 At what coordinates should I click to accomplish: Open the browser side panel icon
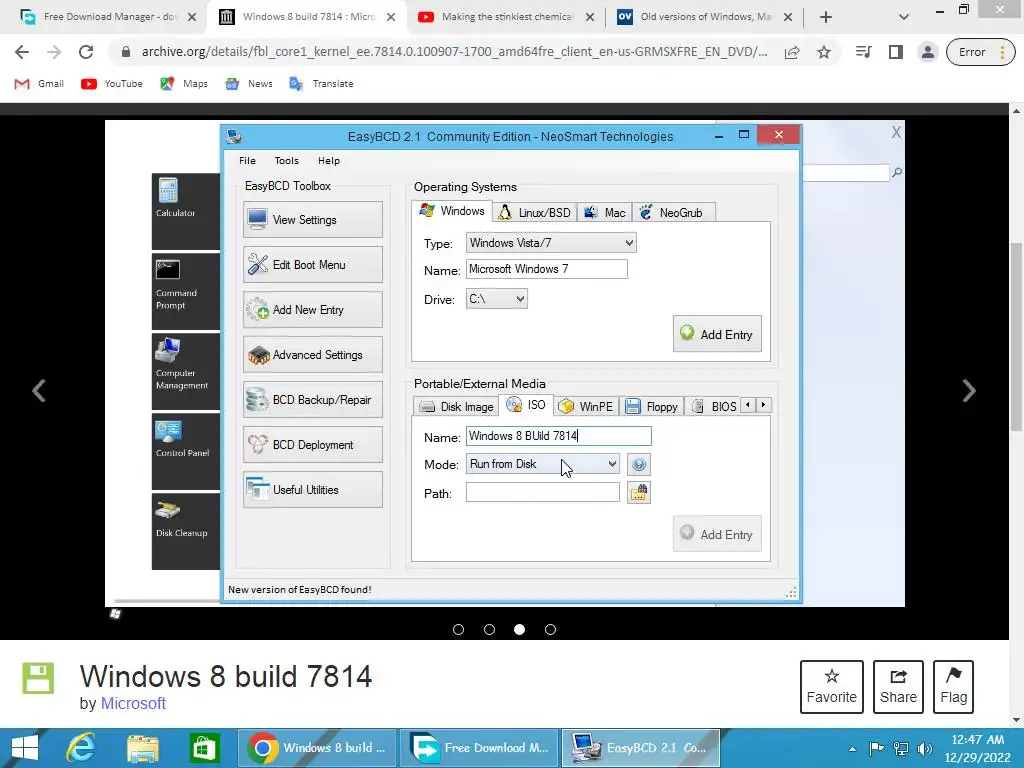pyautogui.click(x=895, y=52)
